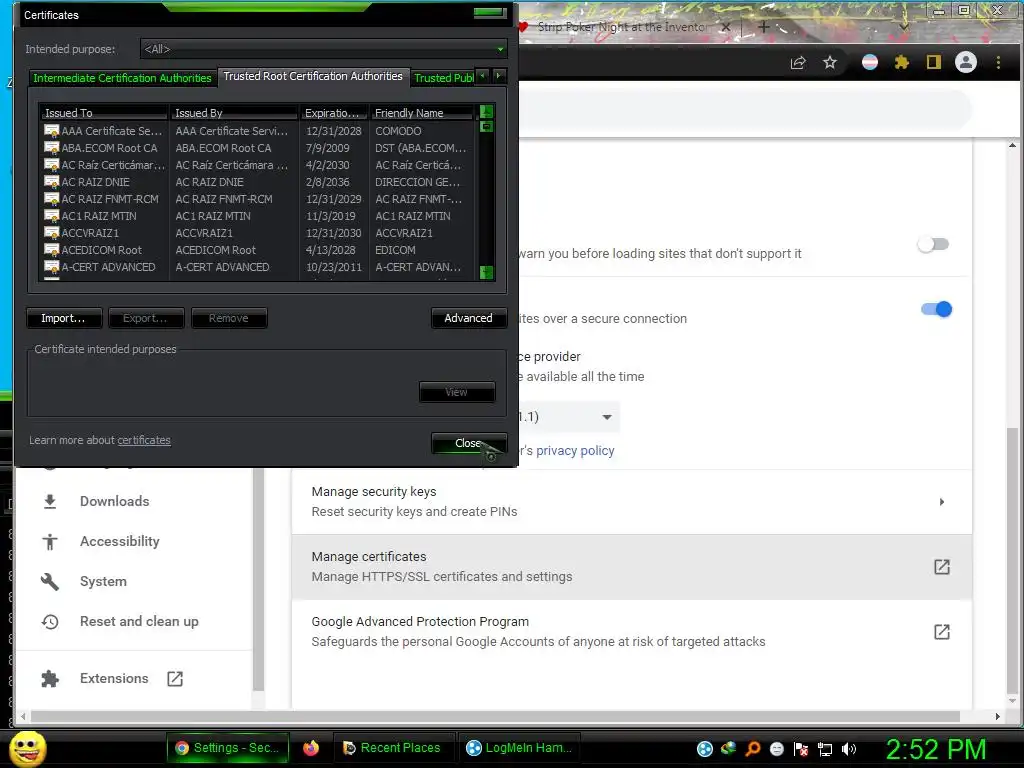1024x768 pixels.
Task: Disable the secure connection toggle
Action: (x=936, y=309)
